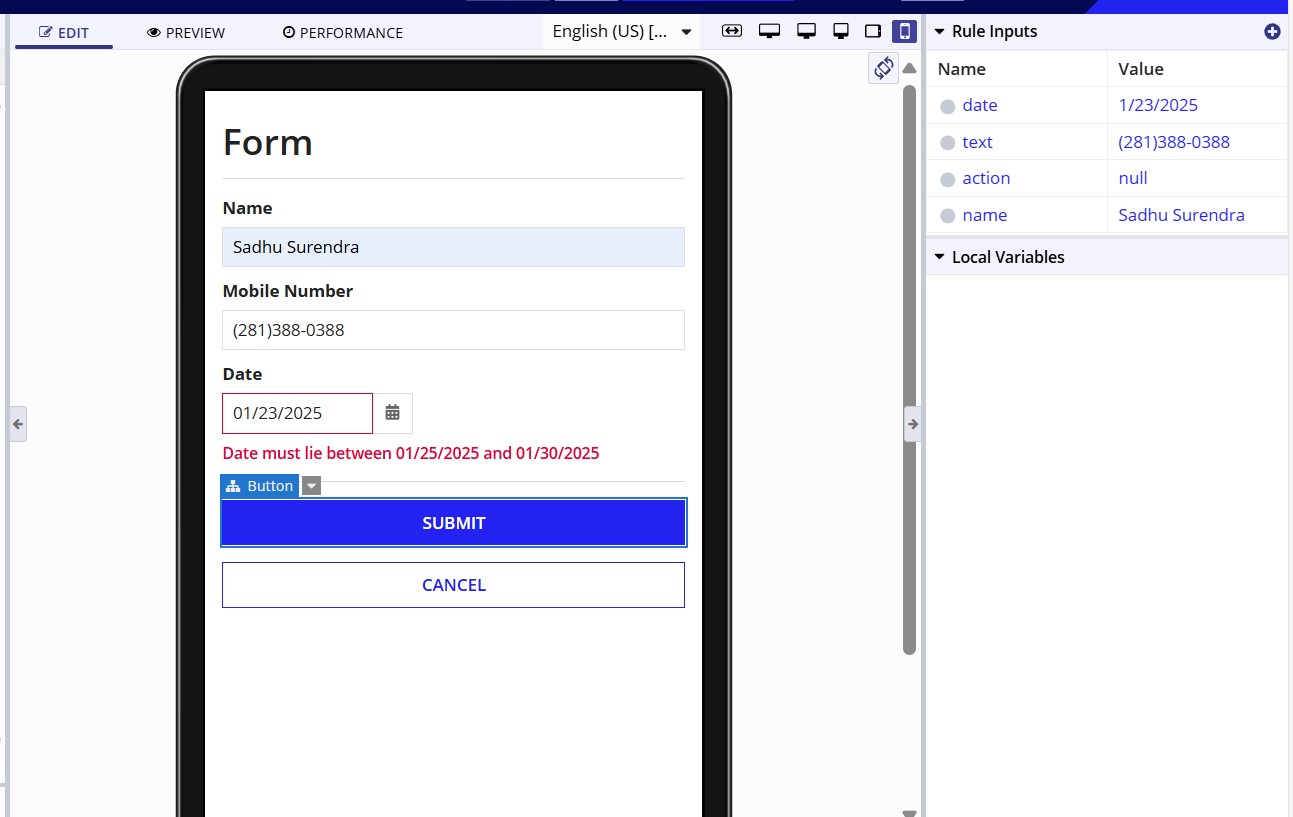Select the tablet preview size

873,31
